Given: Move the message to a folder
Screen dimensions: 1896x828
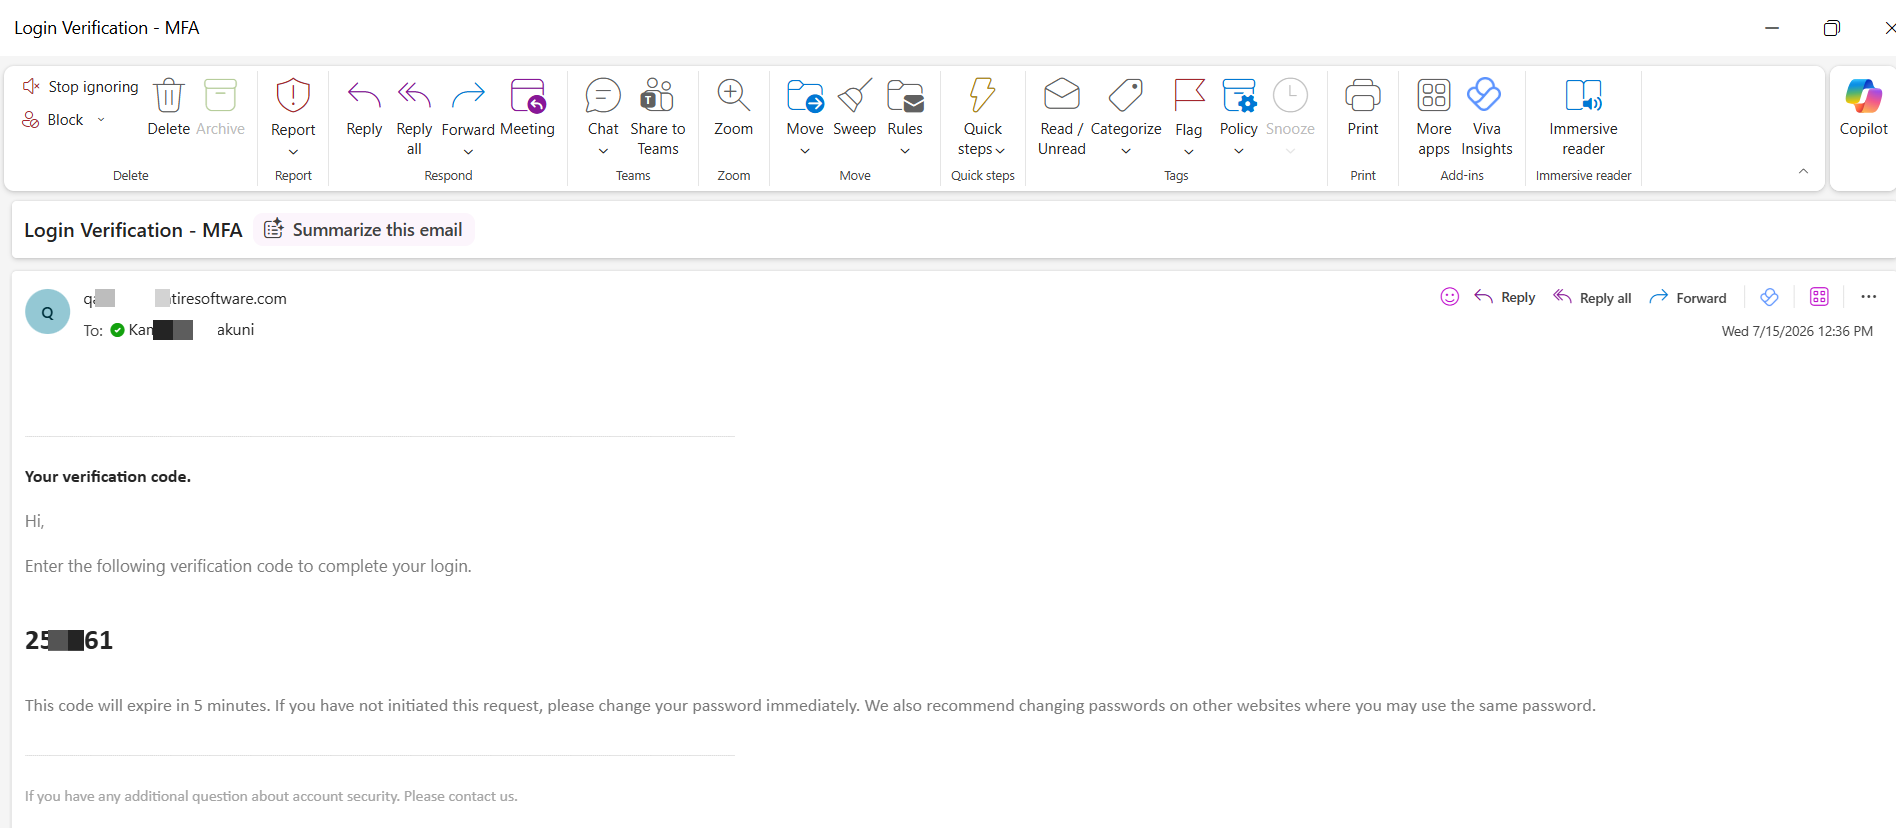Looking at the screenshot, I should point(805,108).
